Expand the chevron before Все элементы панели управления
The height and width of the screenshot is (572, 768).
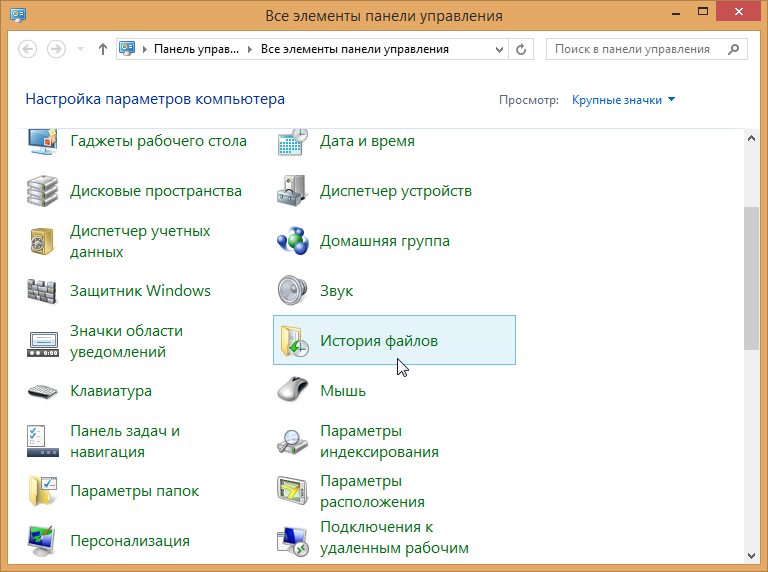click(250, 49)
